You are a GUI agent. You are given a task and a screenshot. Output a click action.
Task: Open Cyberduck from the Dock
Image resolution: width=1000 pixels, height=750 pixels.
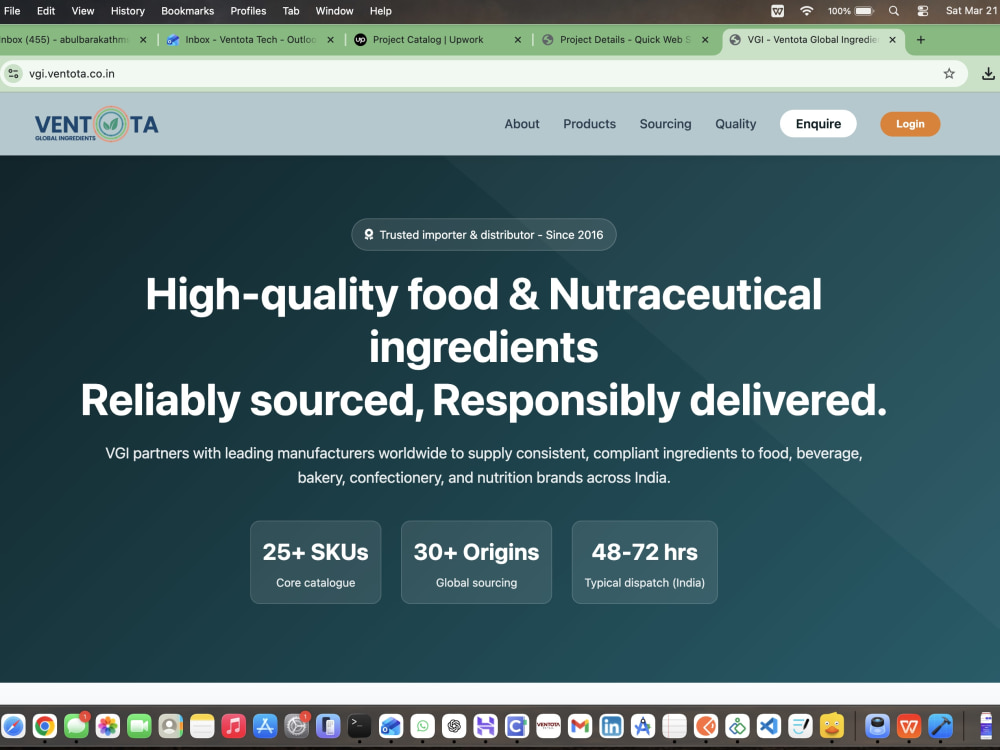[x=832, y=726]
